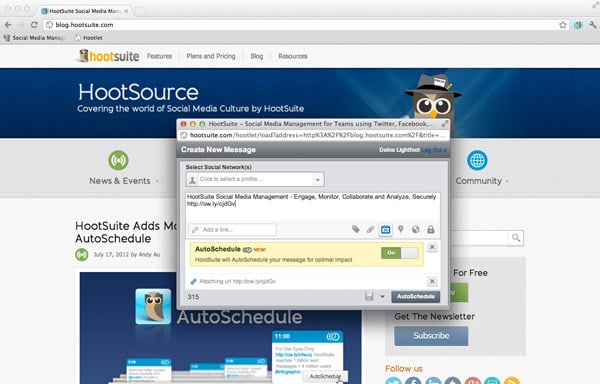600x384 pixels.
Task: Click the browser reload icon
Action: (x=34, y=25)
